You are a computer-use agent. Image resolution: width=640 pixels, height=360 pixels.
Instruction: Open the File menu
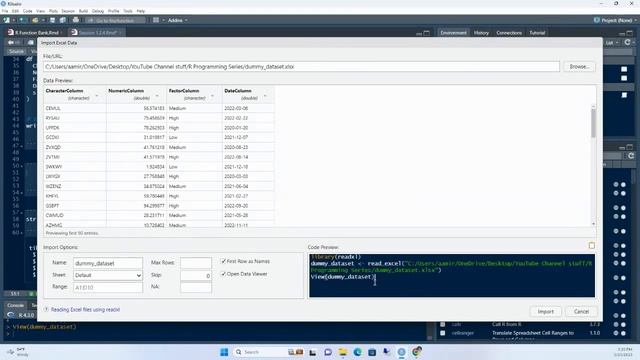[4, 11]
